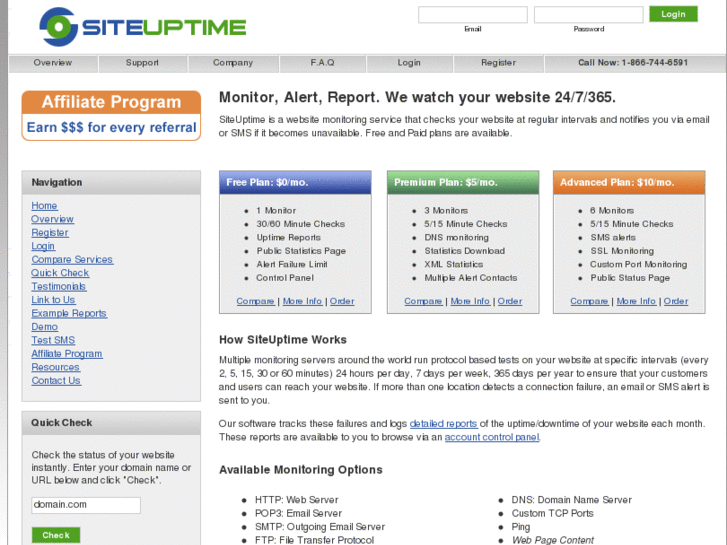This screenshot has height=545, width=727.
Task: Open Login link in Navigation sidebar
Action: pyautogui.click(x=43, y=246)
